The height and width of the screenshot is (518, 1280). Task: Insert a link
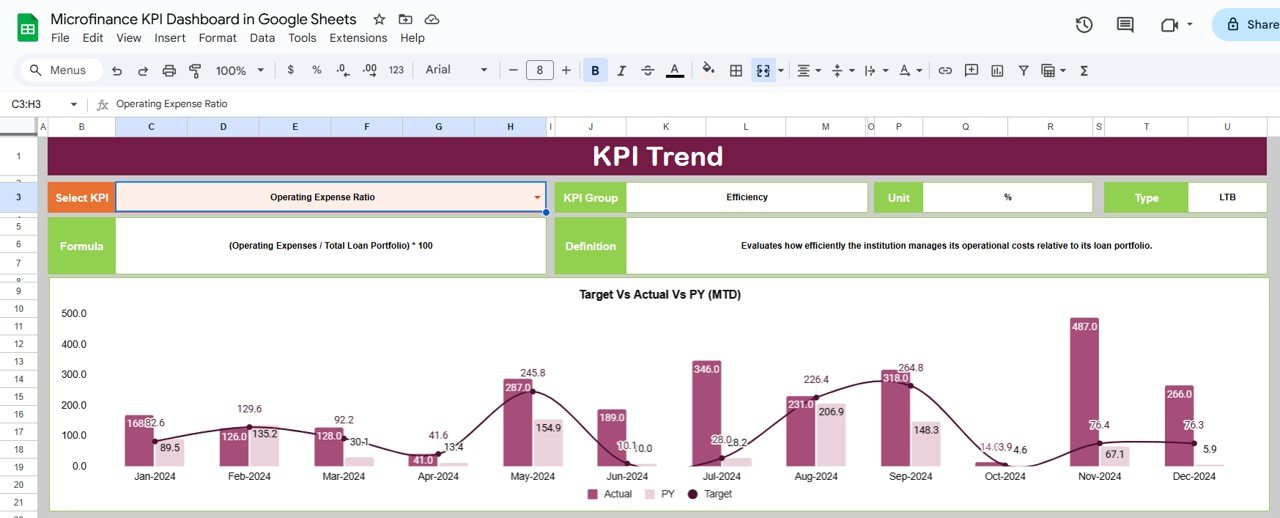945,70
